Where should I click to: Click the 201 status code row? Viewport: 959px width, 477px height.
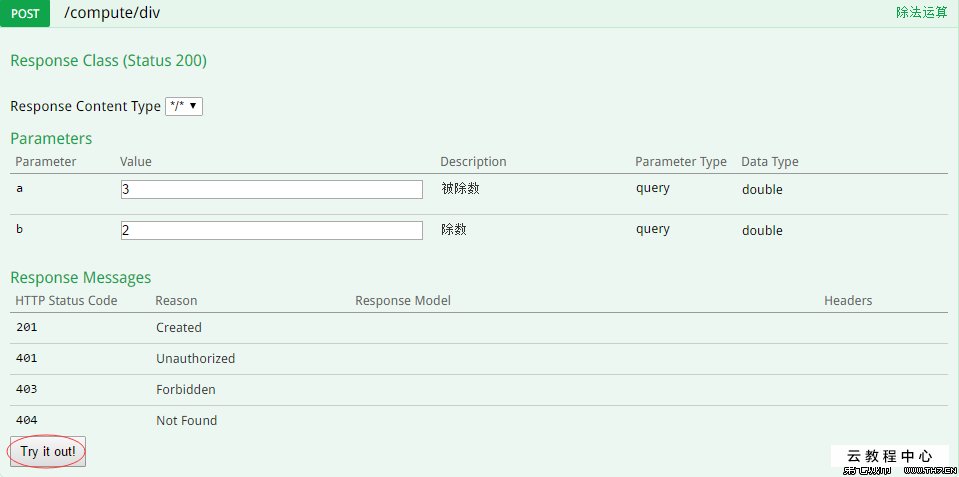[x=27, y=328]
